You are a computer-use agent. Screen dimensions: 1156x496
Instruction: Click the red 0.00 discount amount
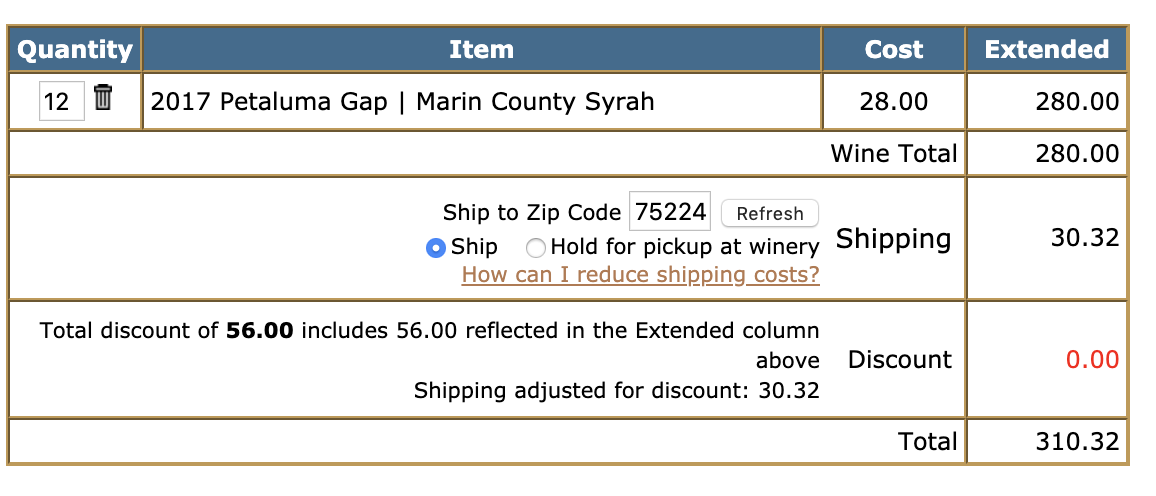(x=1093, y=360)
